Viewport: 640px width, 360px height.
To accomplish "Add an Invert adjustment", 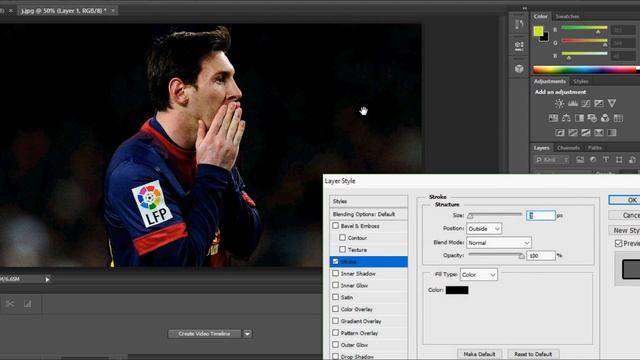I will [560, 132].
